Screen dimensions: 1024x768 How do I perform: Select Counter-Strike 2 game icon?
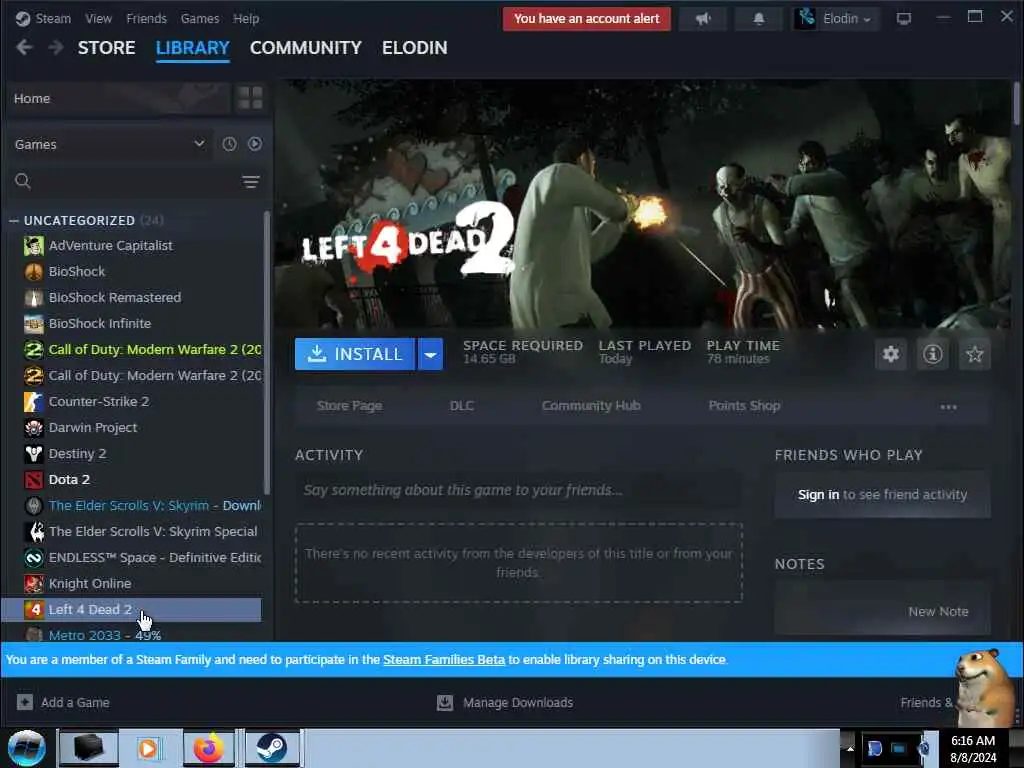tap(34, 402)
